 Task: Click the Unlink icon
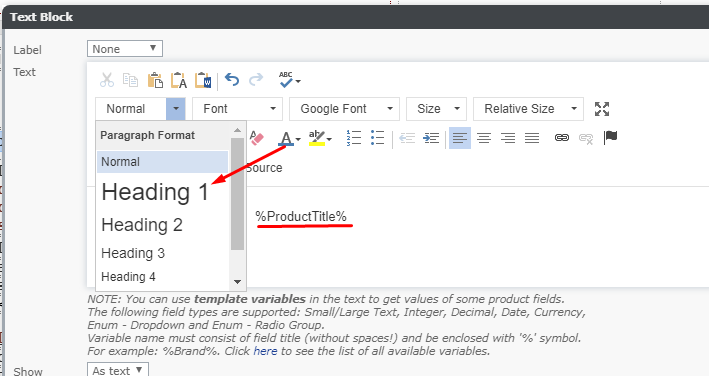pyautogui.click(x=586, y=138)
